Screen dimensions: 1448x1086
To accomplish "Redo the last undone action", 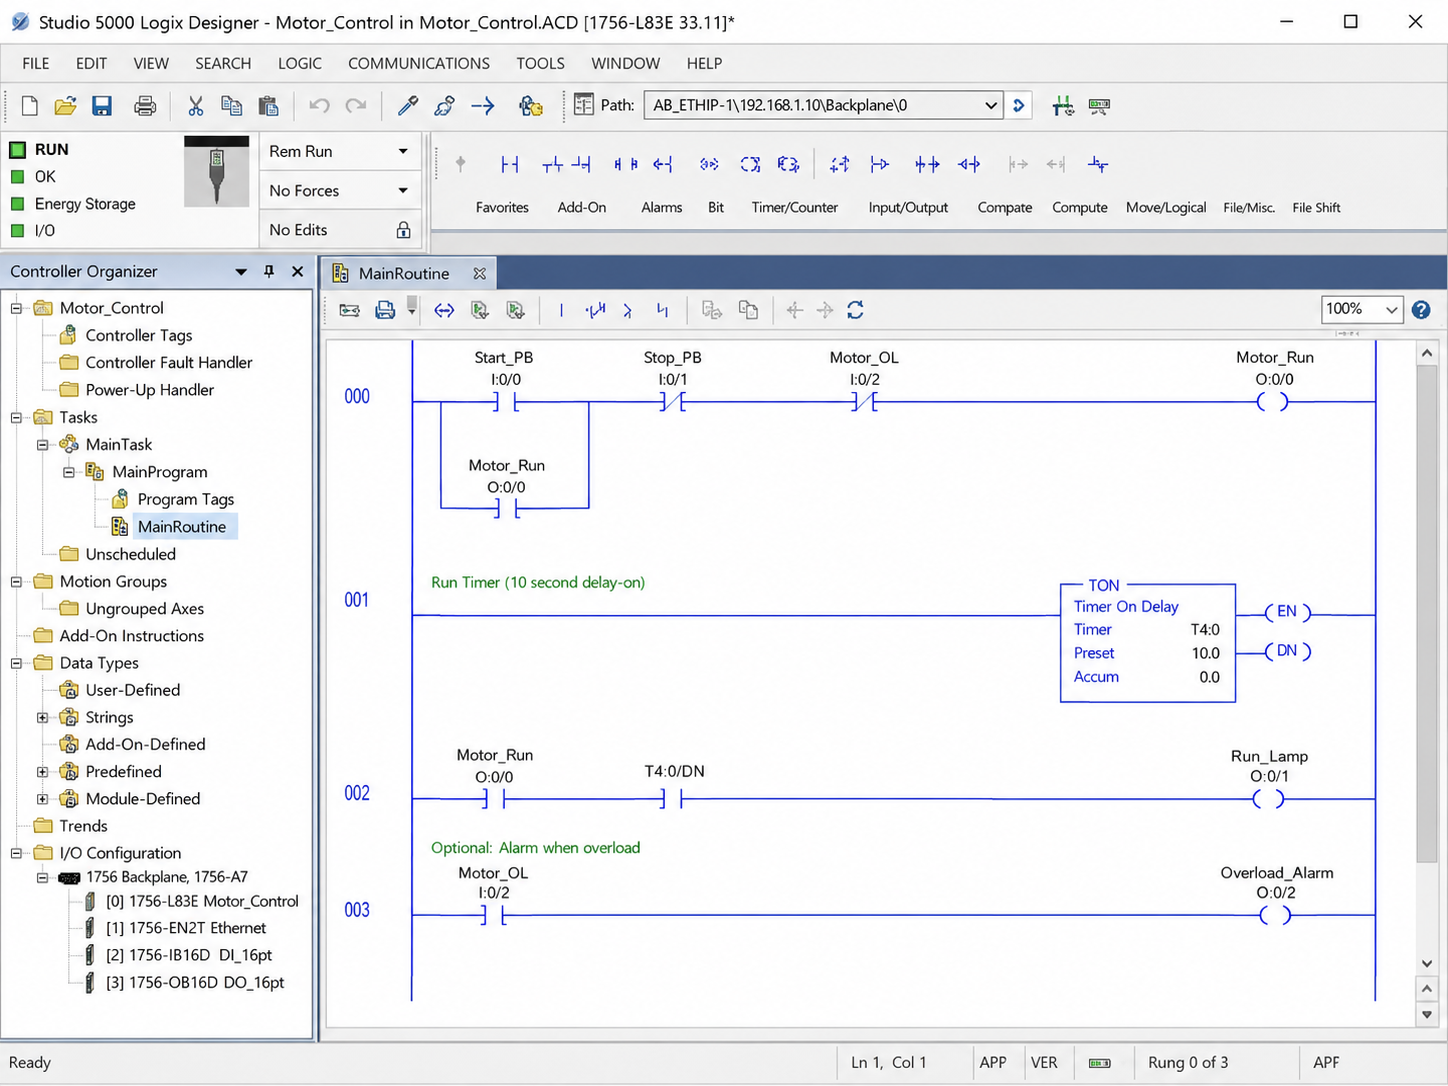I will (356, 106).
